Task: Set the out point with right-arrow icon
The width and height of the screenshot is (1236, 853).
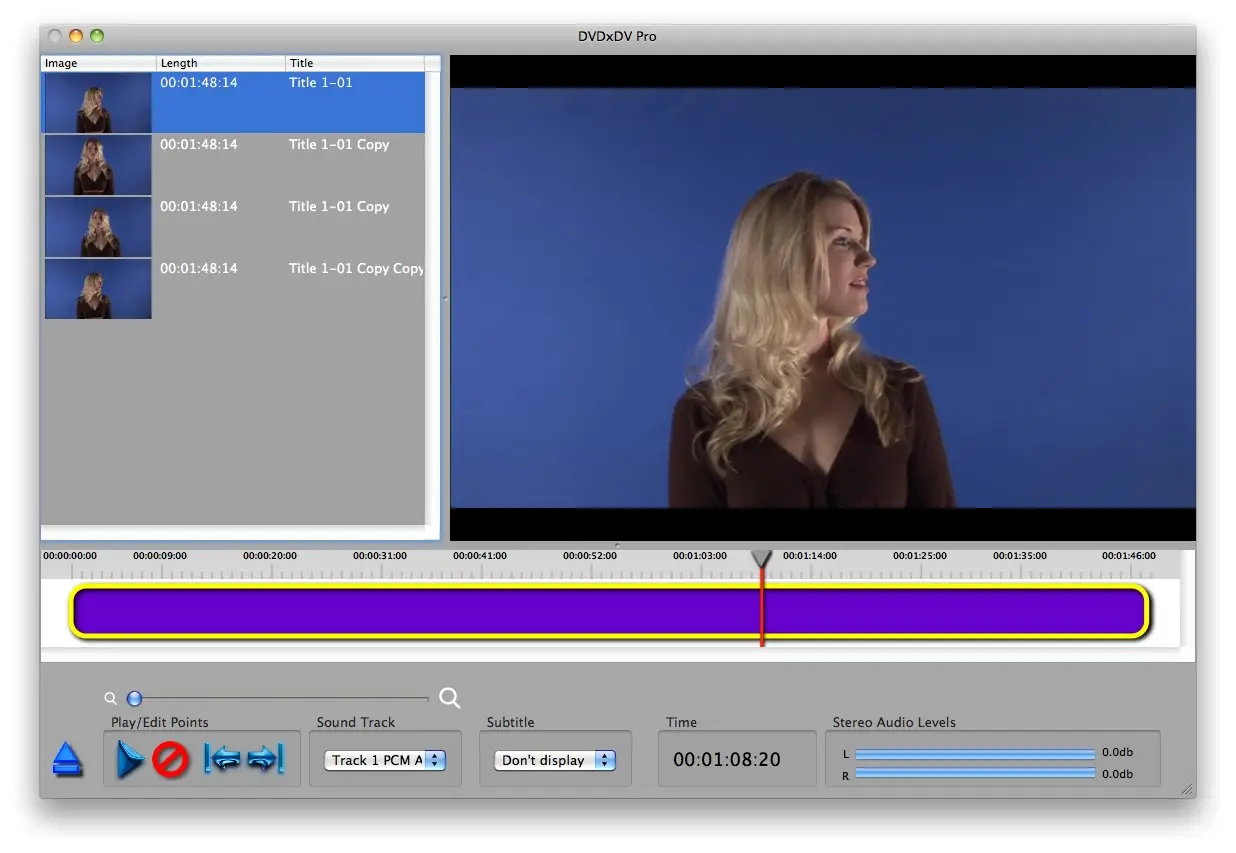Action: [266, 759]
